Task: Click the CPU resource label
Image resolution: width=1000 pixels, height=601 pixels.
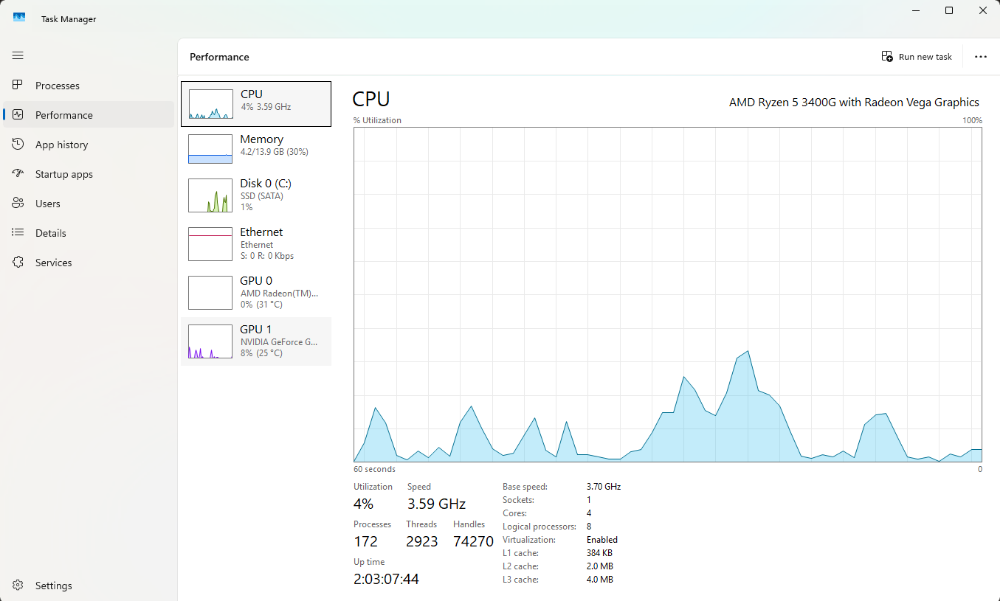Action: [x=251, y=94]
